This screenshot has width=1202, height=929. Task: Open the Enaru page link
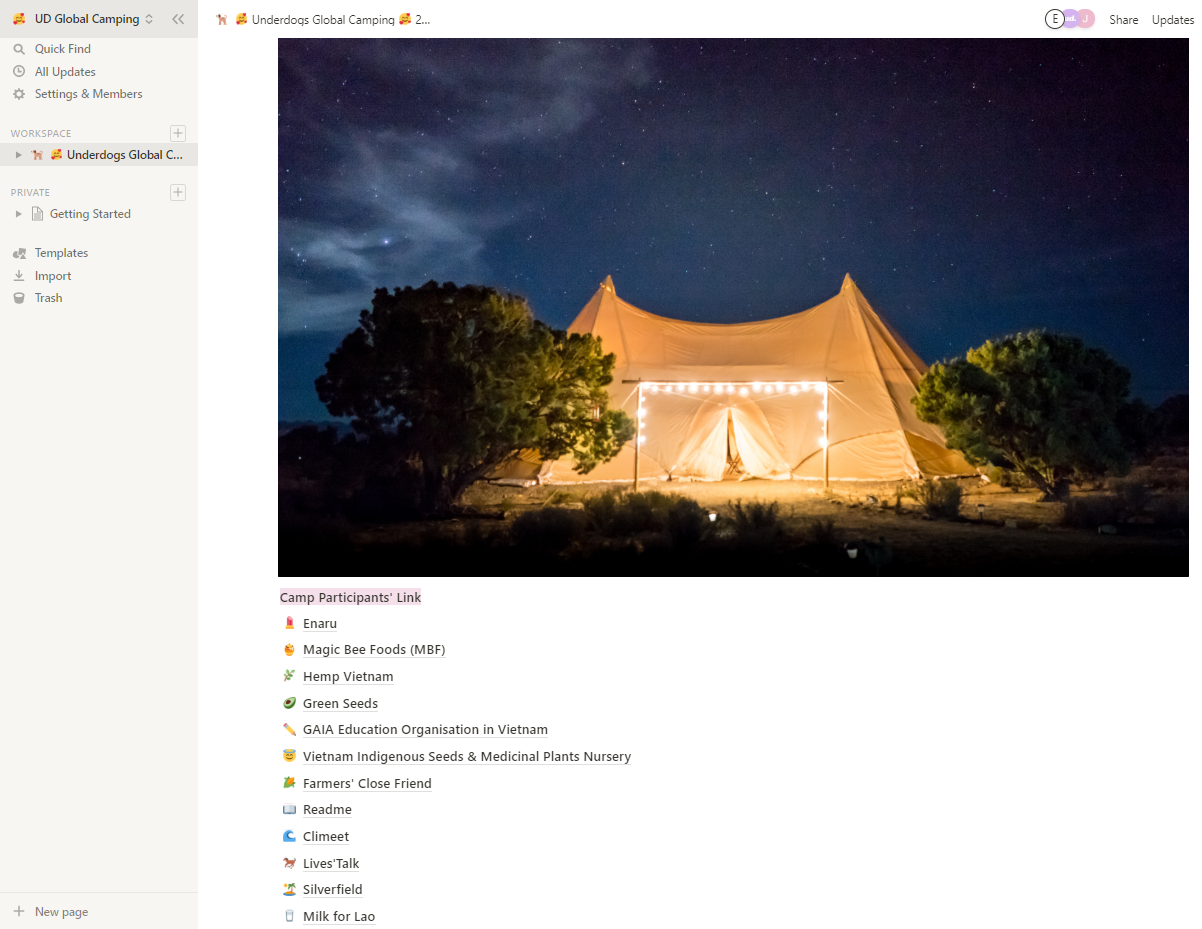[x=320, y=623]
